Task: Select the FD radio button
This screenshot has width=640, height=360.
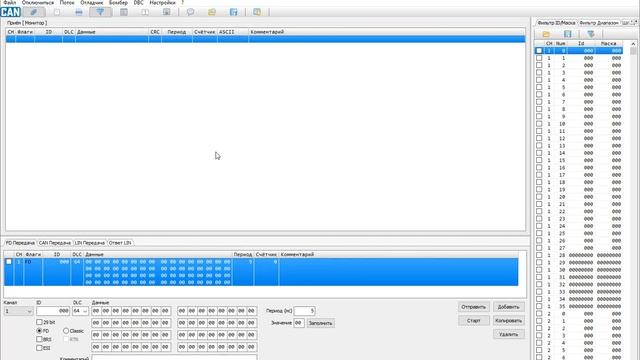Action: pyautogui.click(x=39, y=331)
